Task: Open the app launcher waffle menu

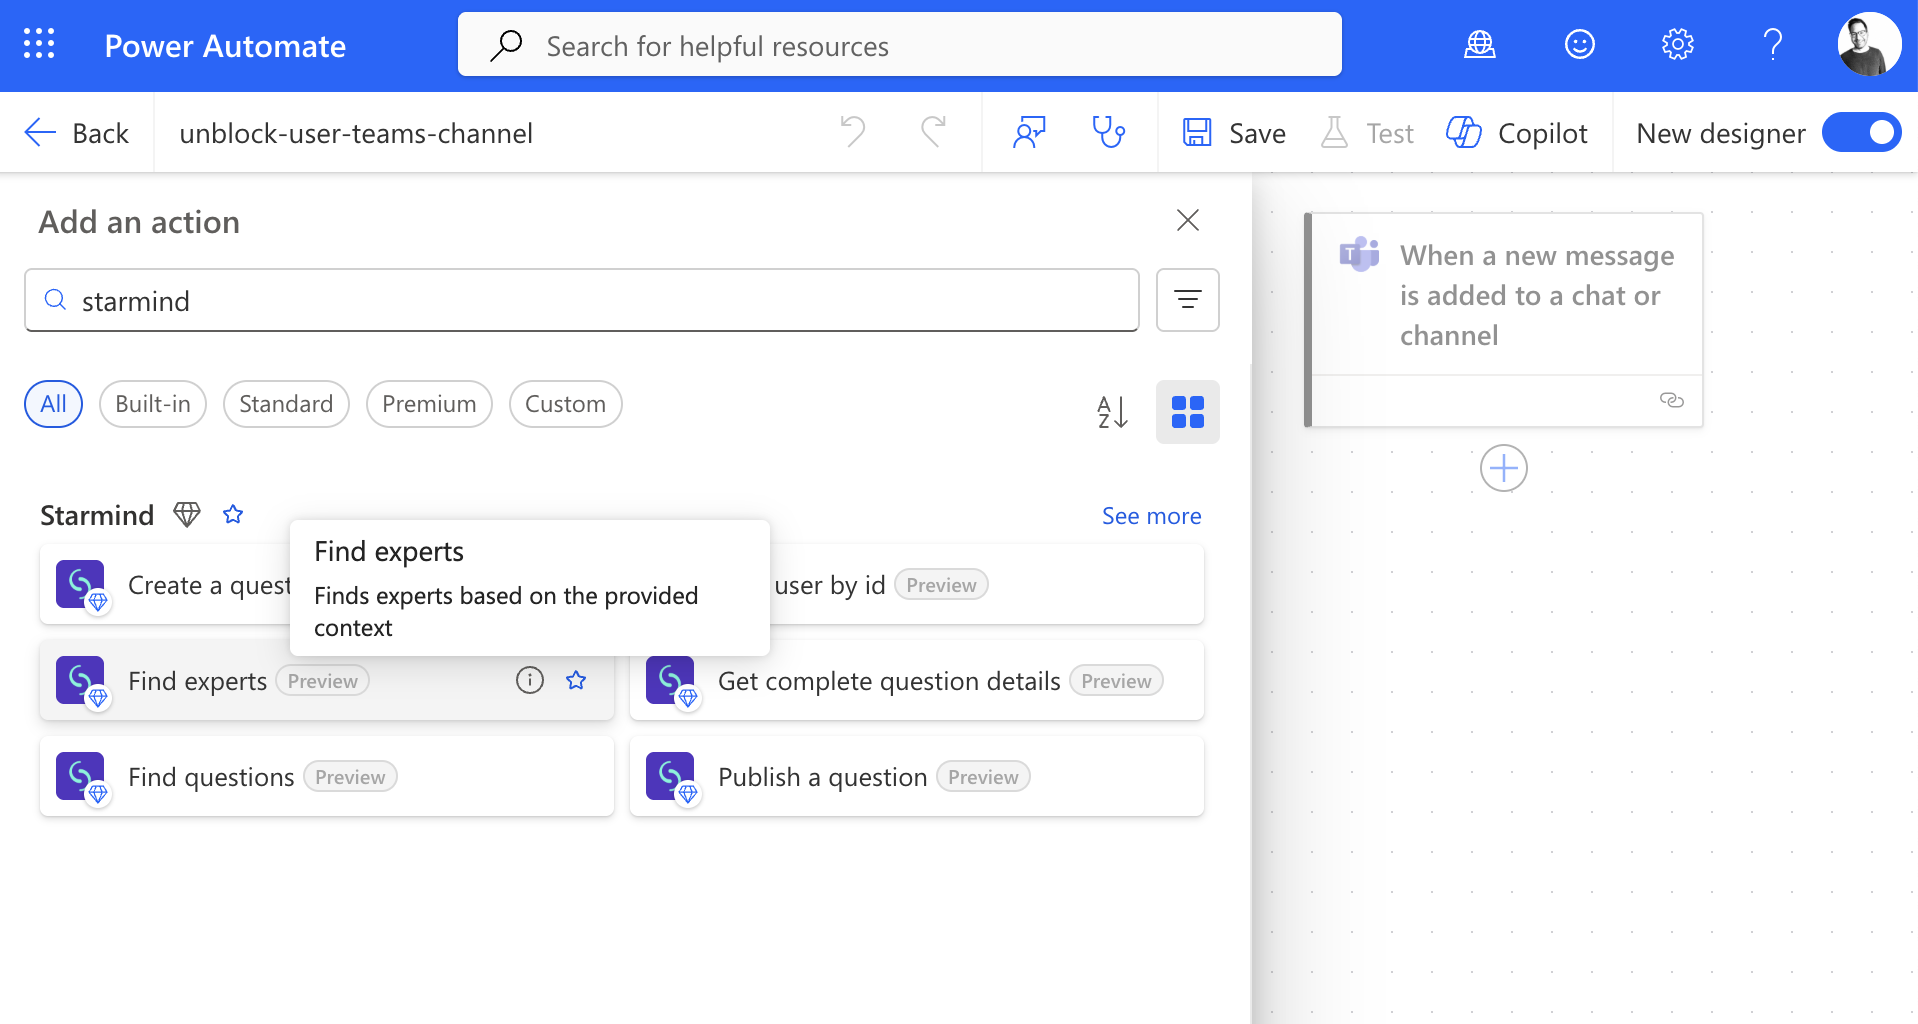Action: coord(39,45)
